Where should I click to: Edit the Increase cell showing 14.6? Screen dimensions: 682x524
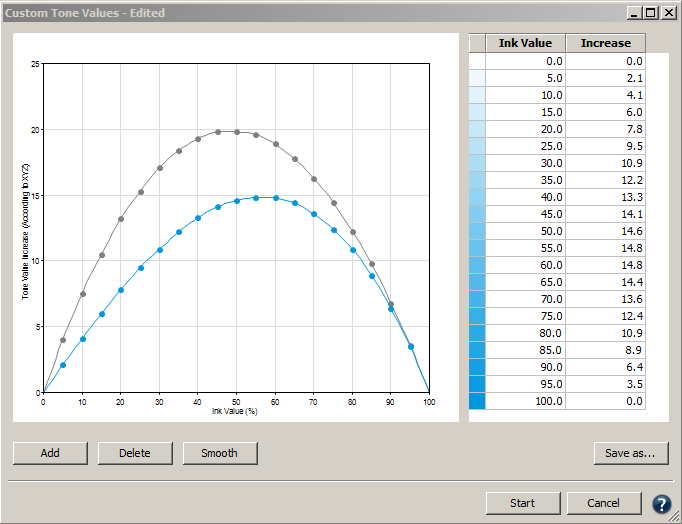click(x=605, y=231)
